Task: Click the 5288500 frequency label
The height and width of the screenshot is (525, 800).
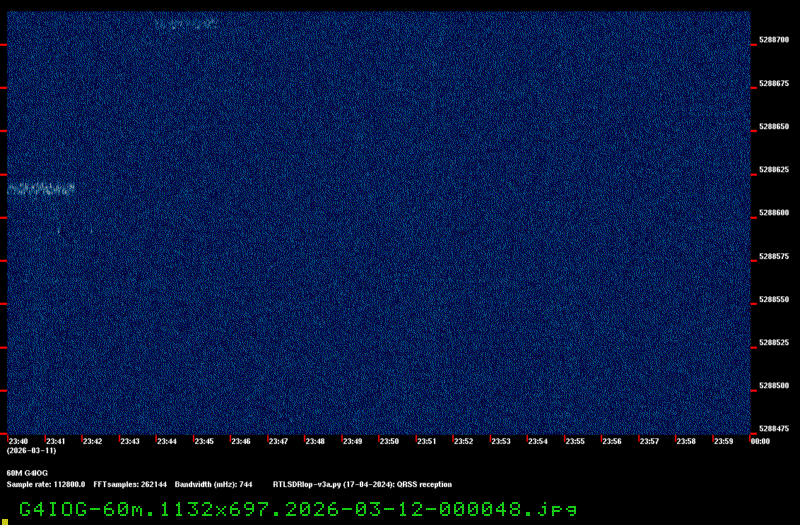Action: click(x=774, y=386)
